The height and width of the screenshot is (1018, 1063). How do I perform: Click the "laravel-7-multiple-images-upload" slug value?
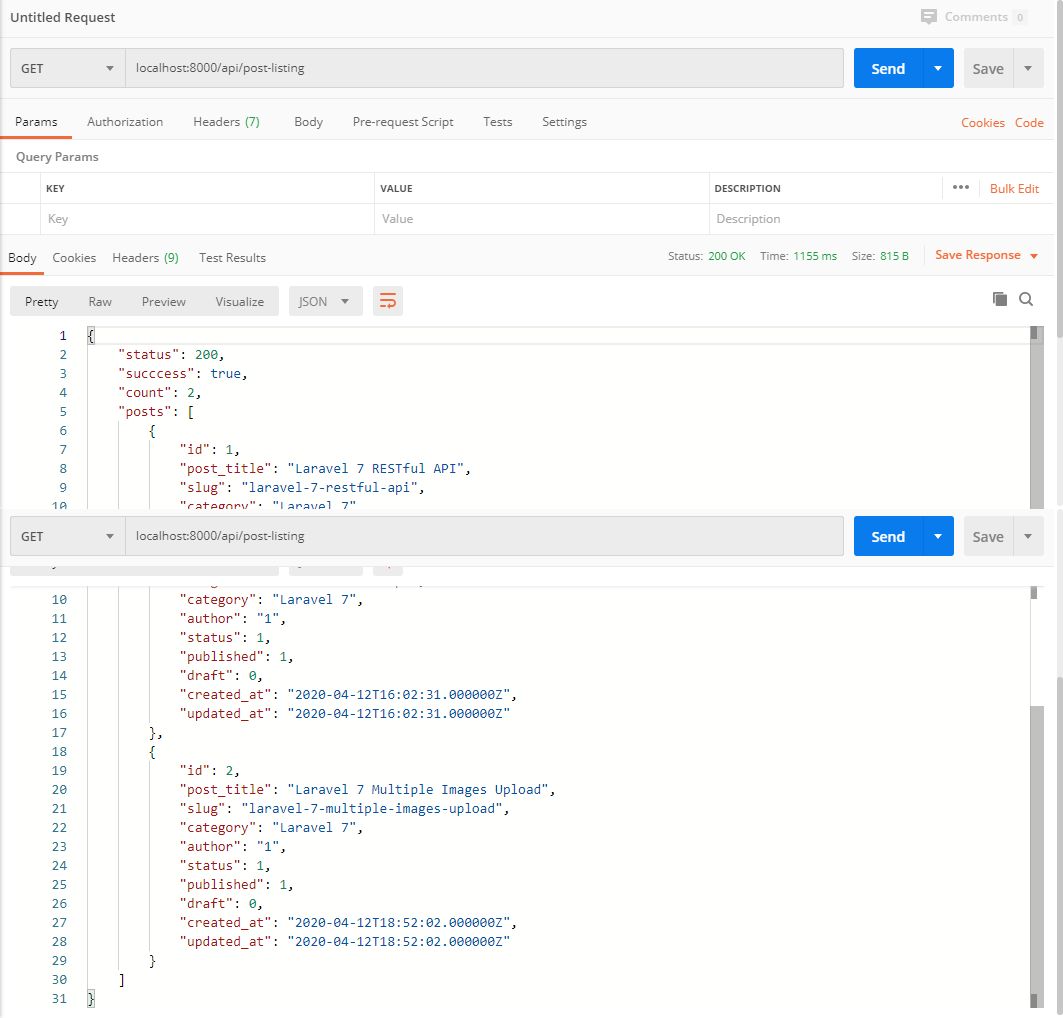[372, 809]
